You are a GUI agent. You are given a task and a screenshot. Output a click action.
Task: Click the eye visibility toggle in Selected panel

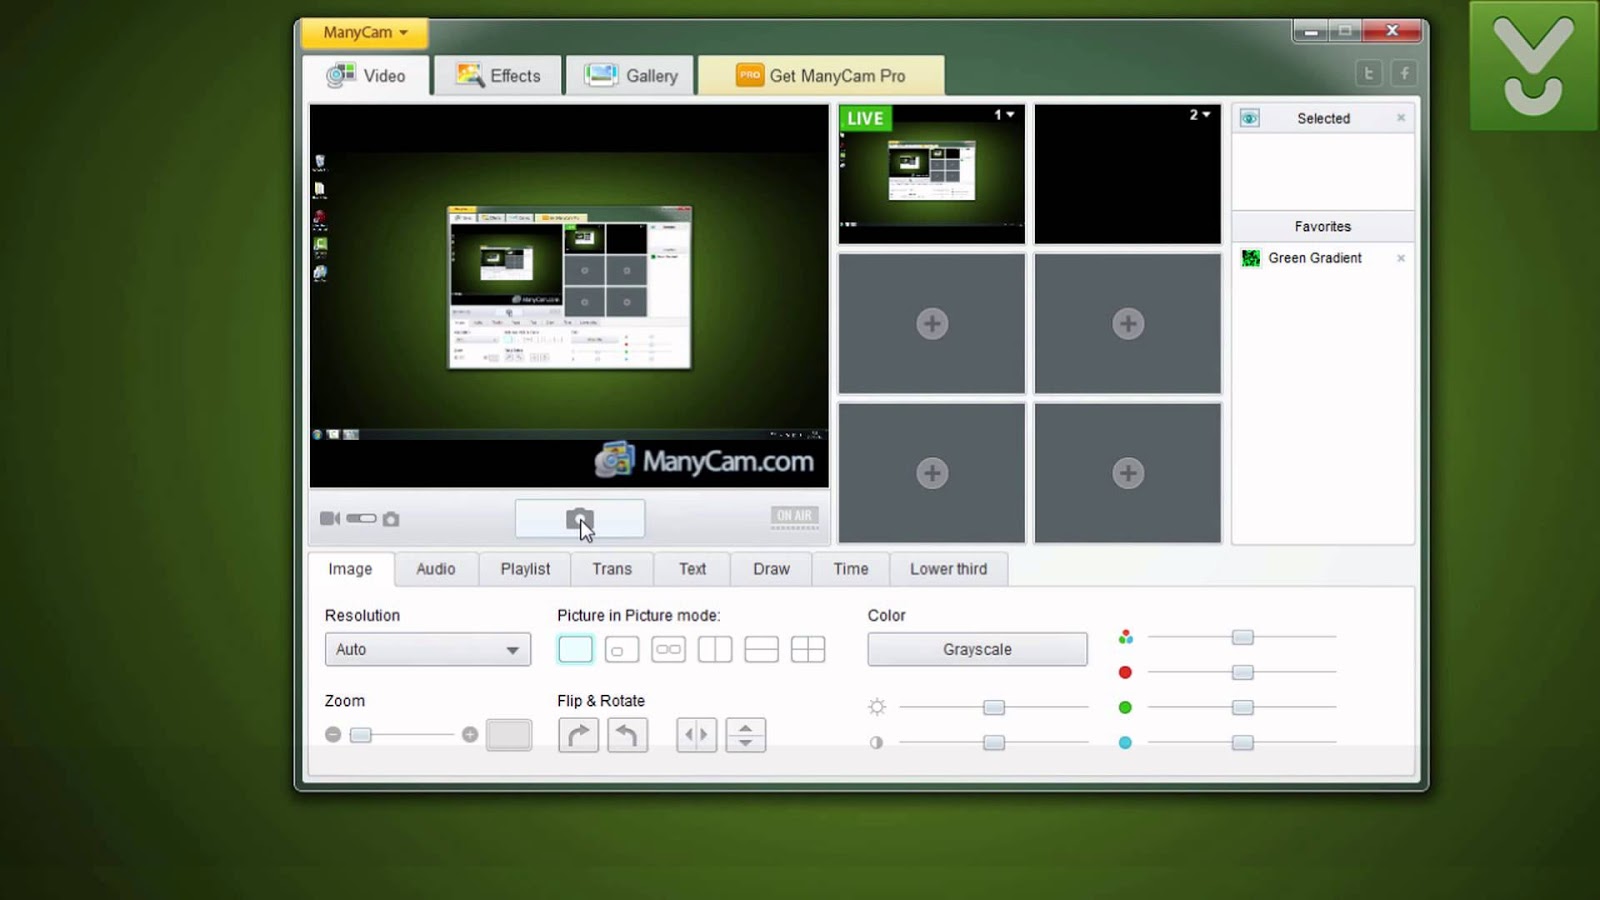pyautogui.click(x=1250, y=118)
